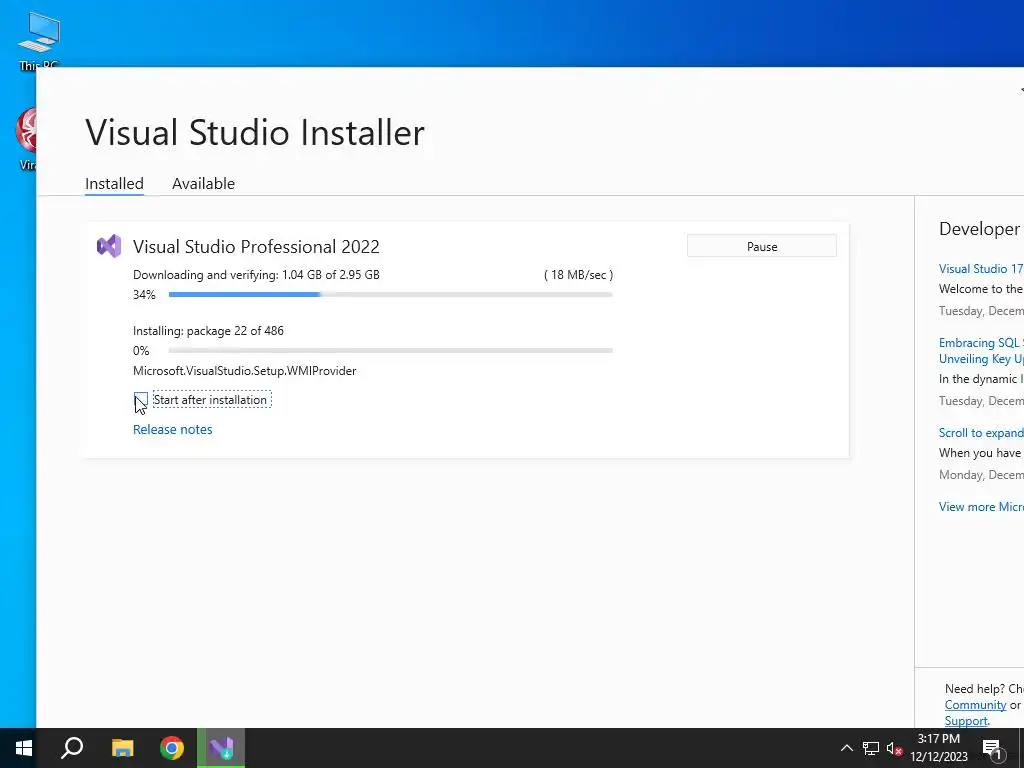Click the 18 MB/sec download speed text
Image resolution: width=1024 pixels, height=768 pixels.
[578, 275]
